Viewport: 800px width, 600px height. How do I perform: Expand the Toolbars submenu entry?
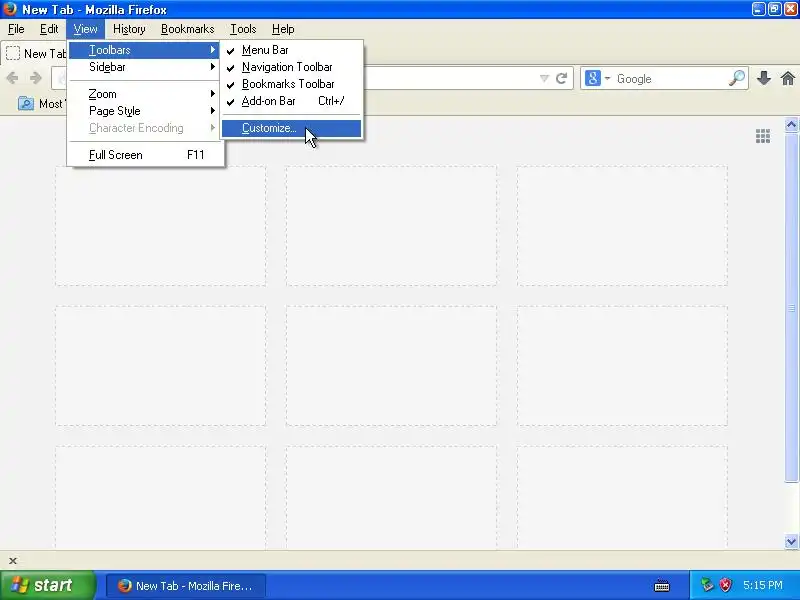click(145, 50)
